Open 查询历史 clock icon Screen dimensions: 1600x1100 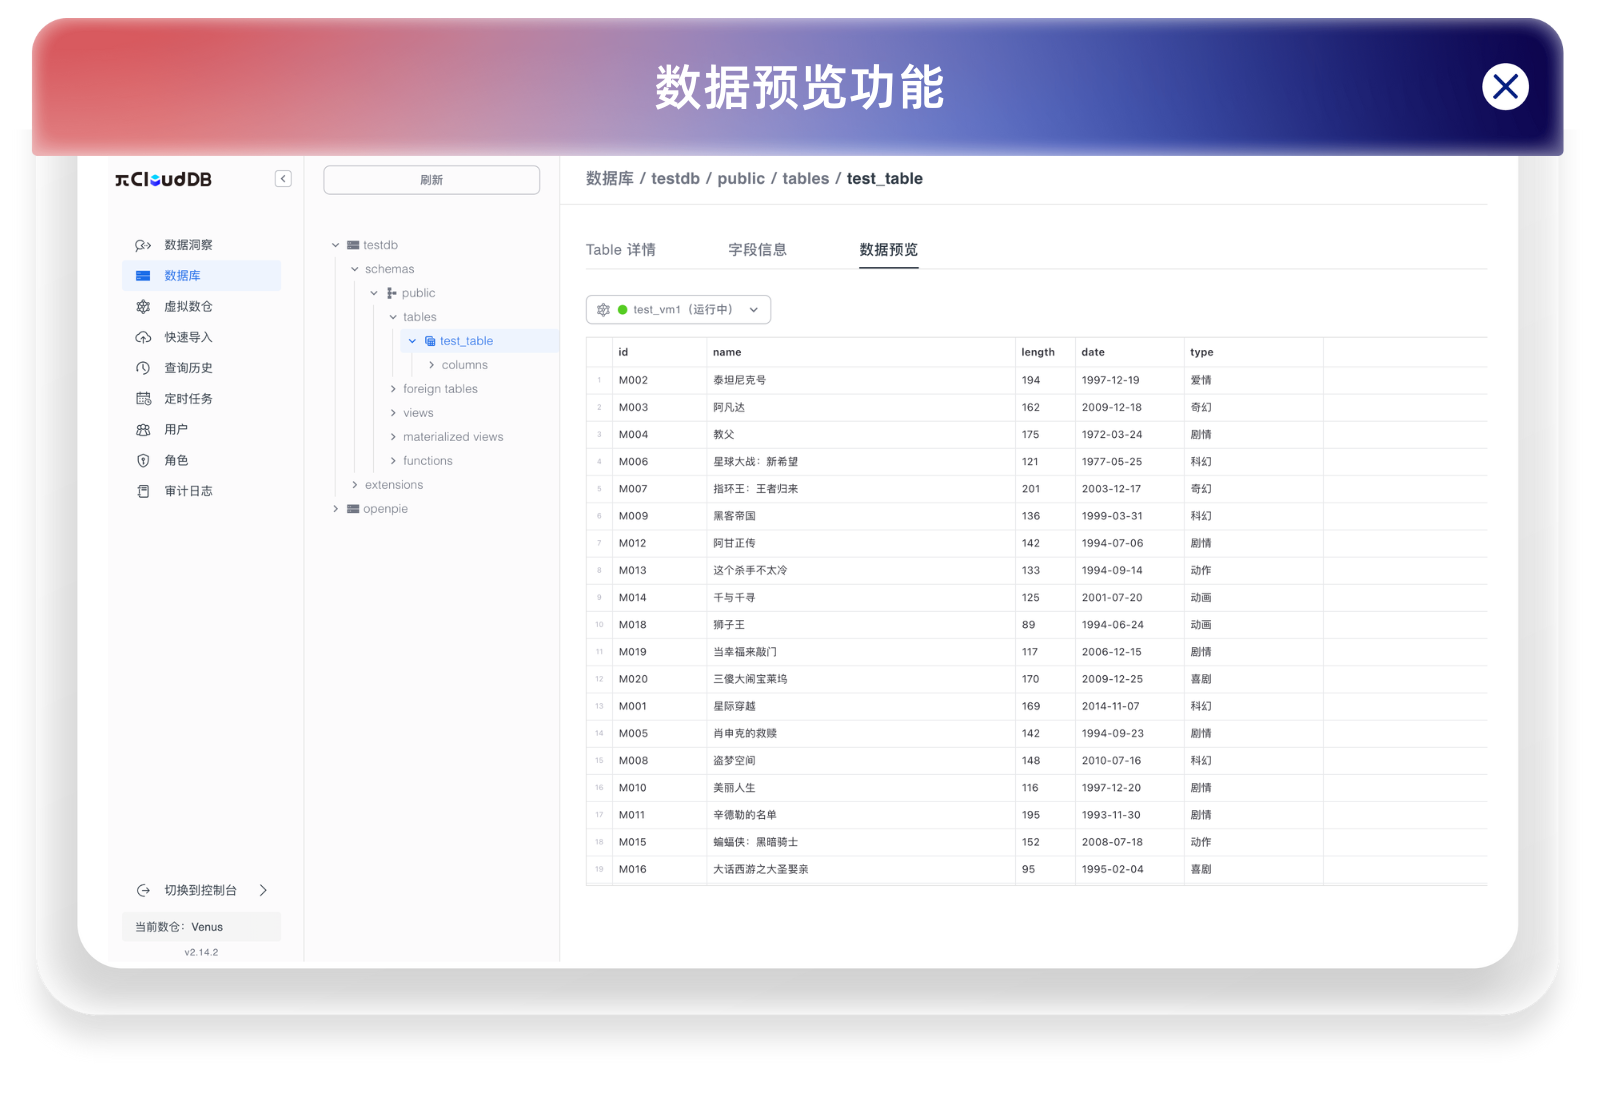143,368
